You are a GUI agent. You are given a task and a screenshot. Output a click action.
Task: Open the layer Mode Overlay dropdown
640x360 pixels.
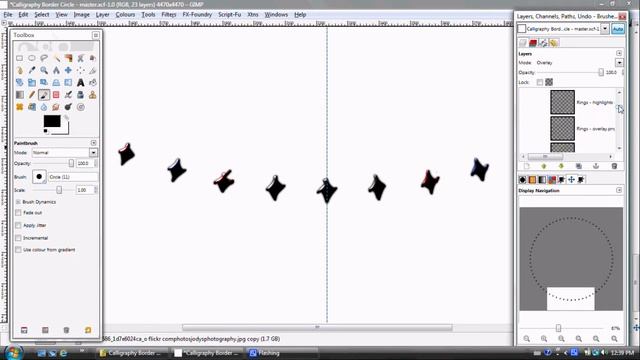[x=619, y=63]
